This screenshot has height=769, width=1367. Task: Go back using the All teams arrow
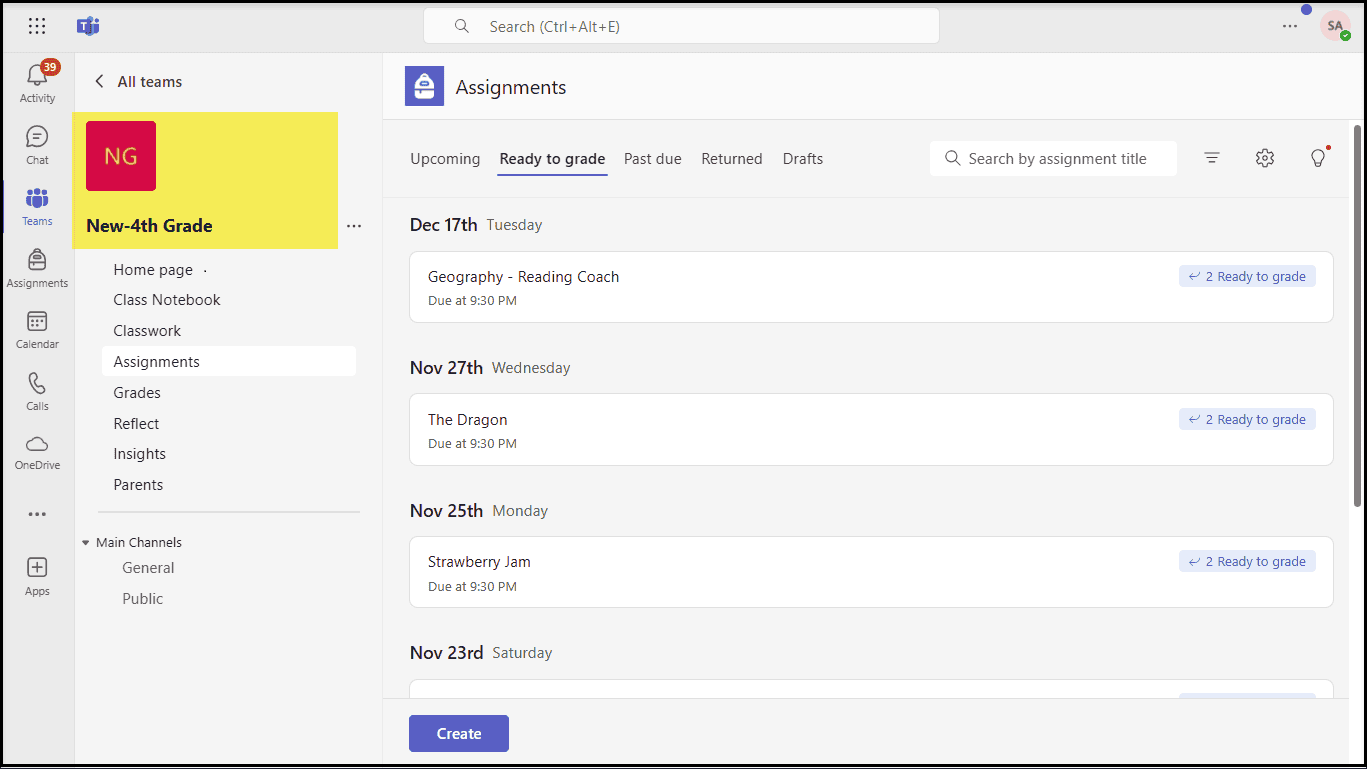(99, 81)
